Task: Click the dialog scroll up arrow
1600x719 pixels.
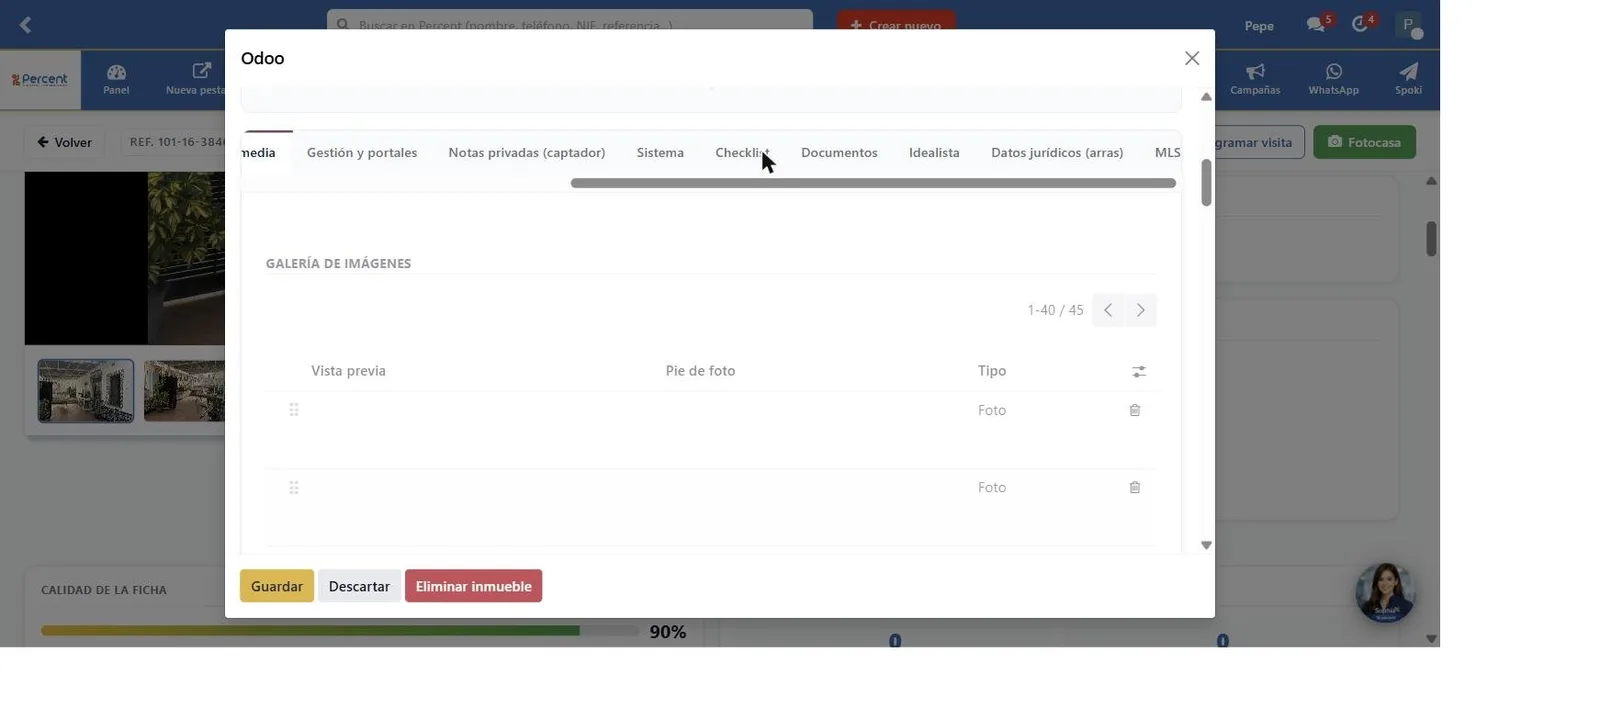Action: [x=1206, y=97]
